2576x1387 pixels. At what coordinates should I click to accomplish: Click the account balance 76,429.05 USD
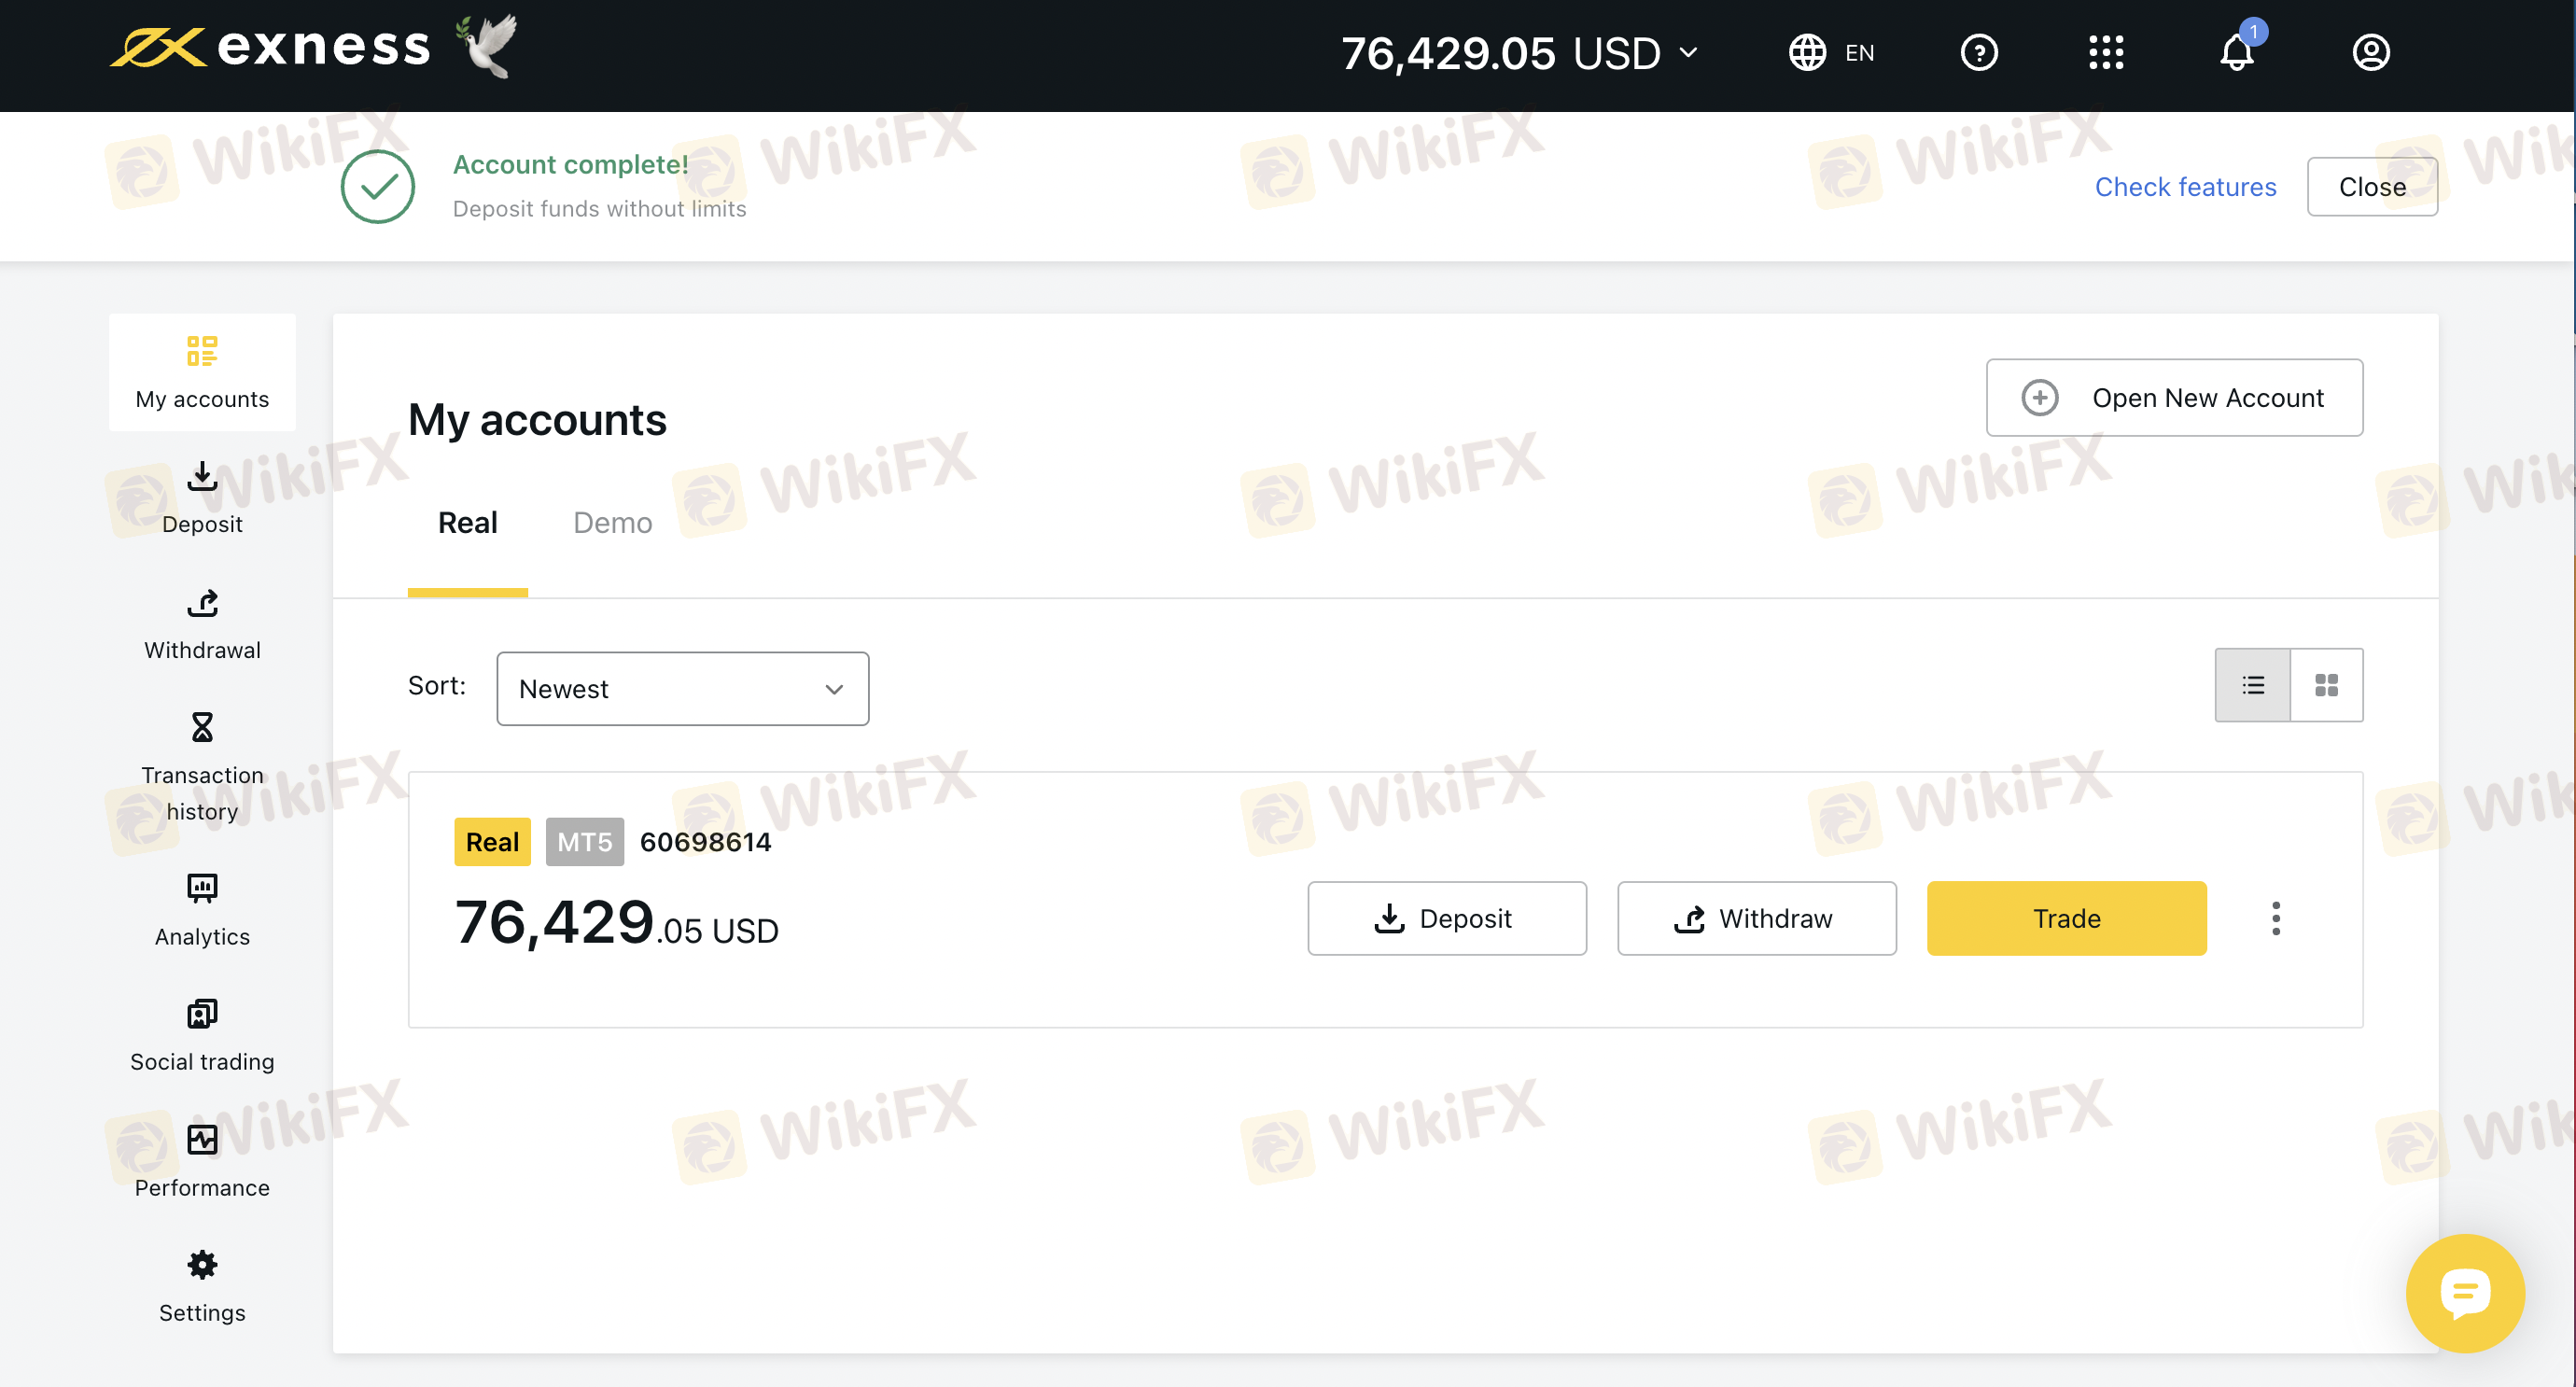(x=616, y=923)
